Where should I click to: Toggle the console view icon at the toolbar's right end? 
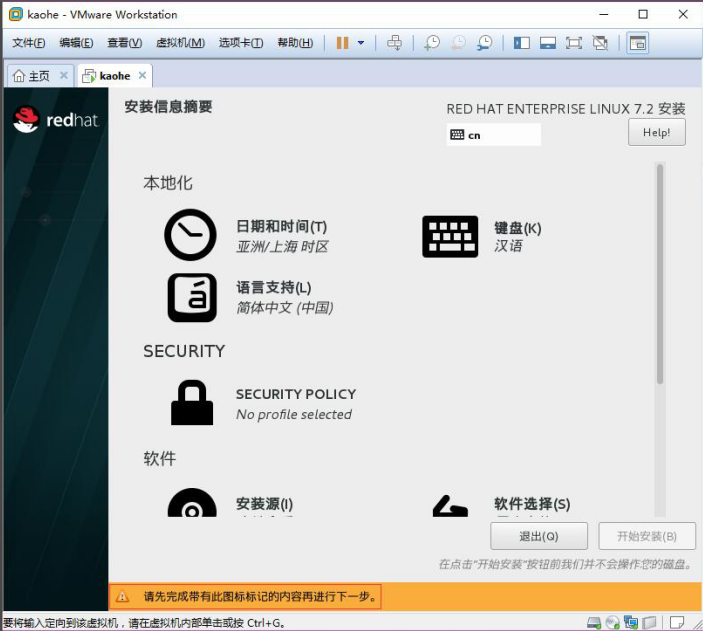tap(638, 43)
